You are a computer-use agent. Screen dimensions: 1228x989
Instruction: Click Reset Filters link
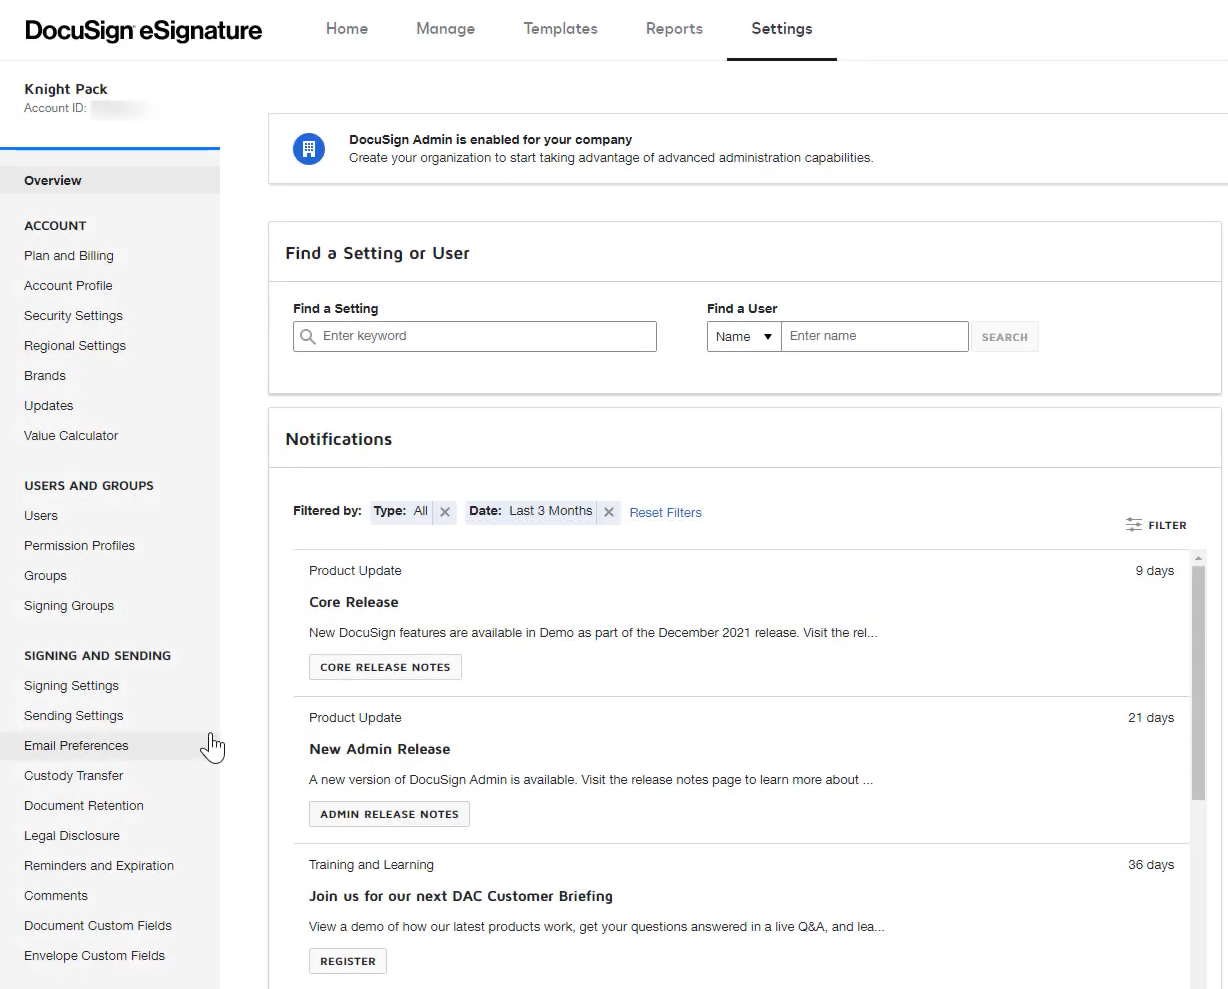pyautogui.click(x=666, y=513)
